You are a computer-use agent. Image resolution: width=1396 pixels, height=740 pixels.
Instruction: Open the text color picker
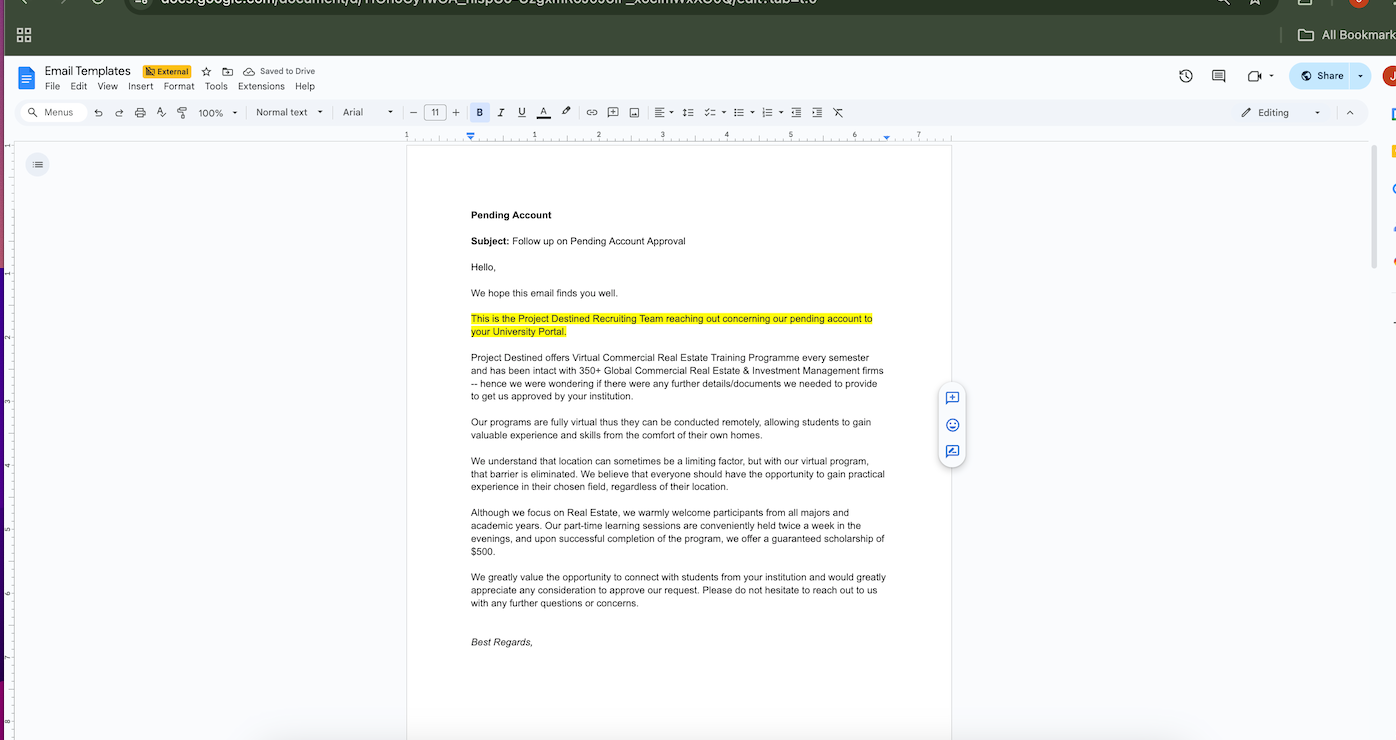pyautogui.click(x=543, y=113)
